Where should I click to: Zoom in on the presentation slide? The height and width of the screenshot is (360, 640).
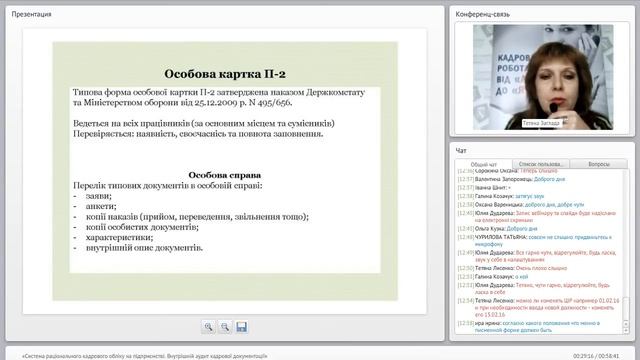click(x=208, y=327)
